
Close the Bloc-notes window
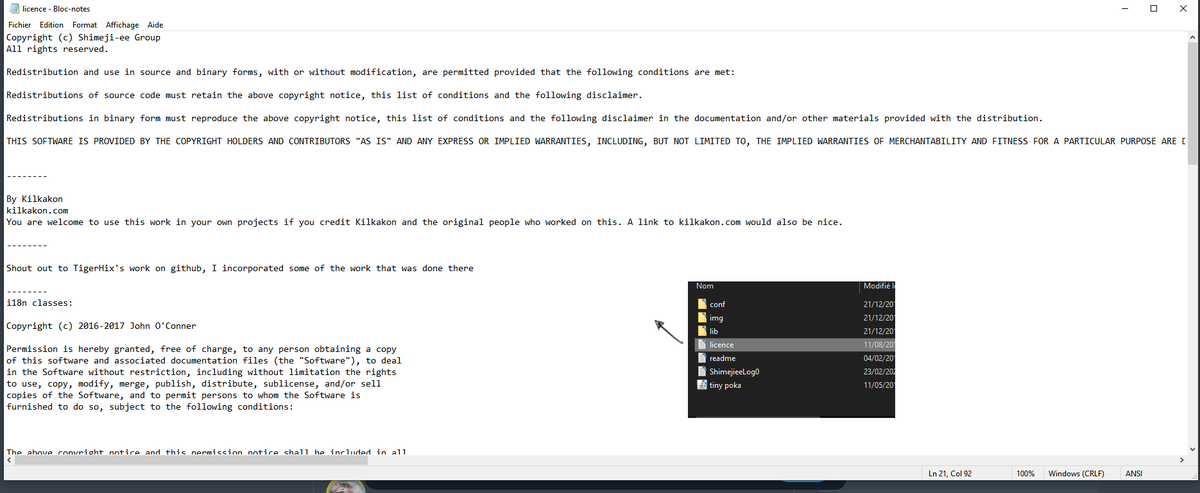pyautogui.click(x=1182, y=9)
